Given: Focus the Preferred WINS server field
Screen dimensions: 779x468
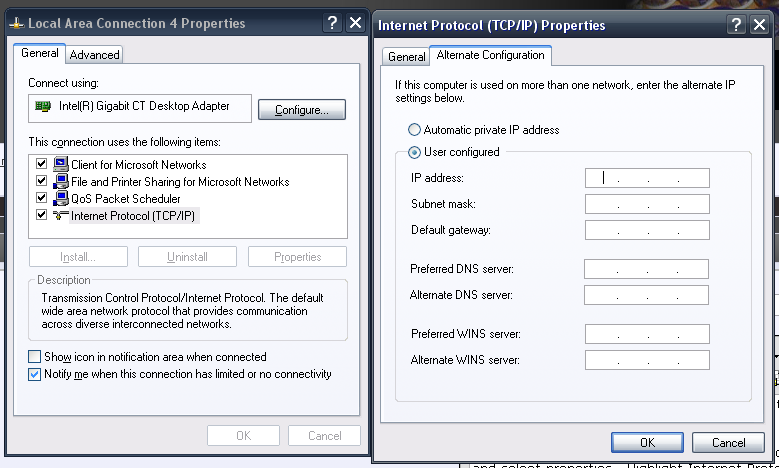Looking at the screenshot, I should [x=647, y=334].
